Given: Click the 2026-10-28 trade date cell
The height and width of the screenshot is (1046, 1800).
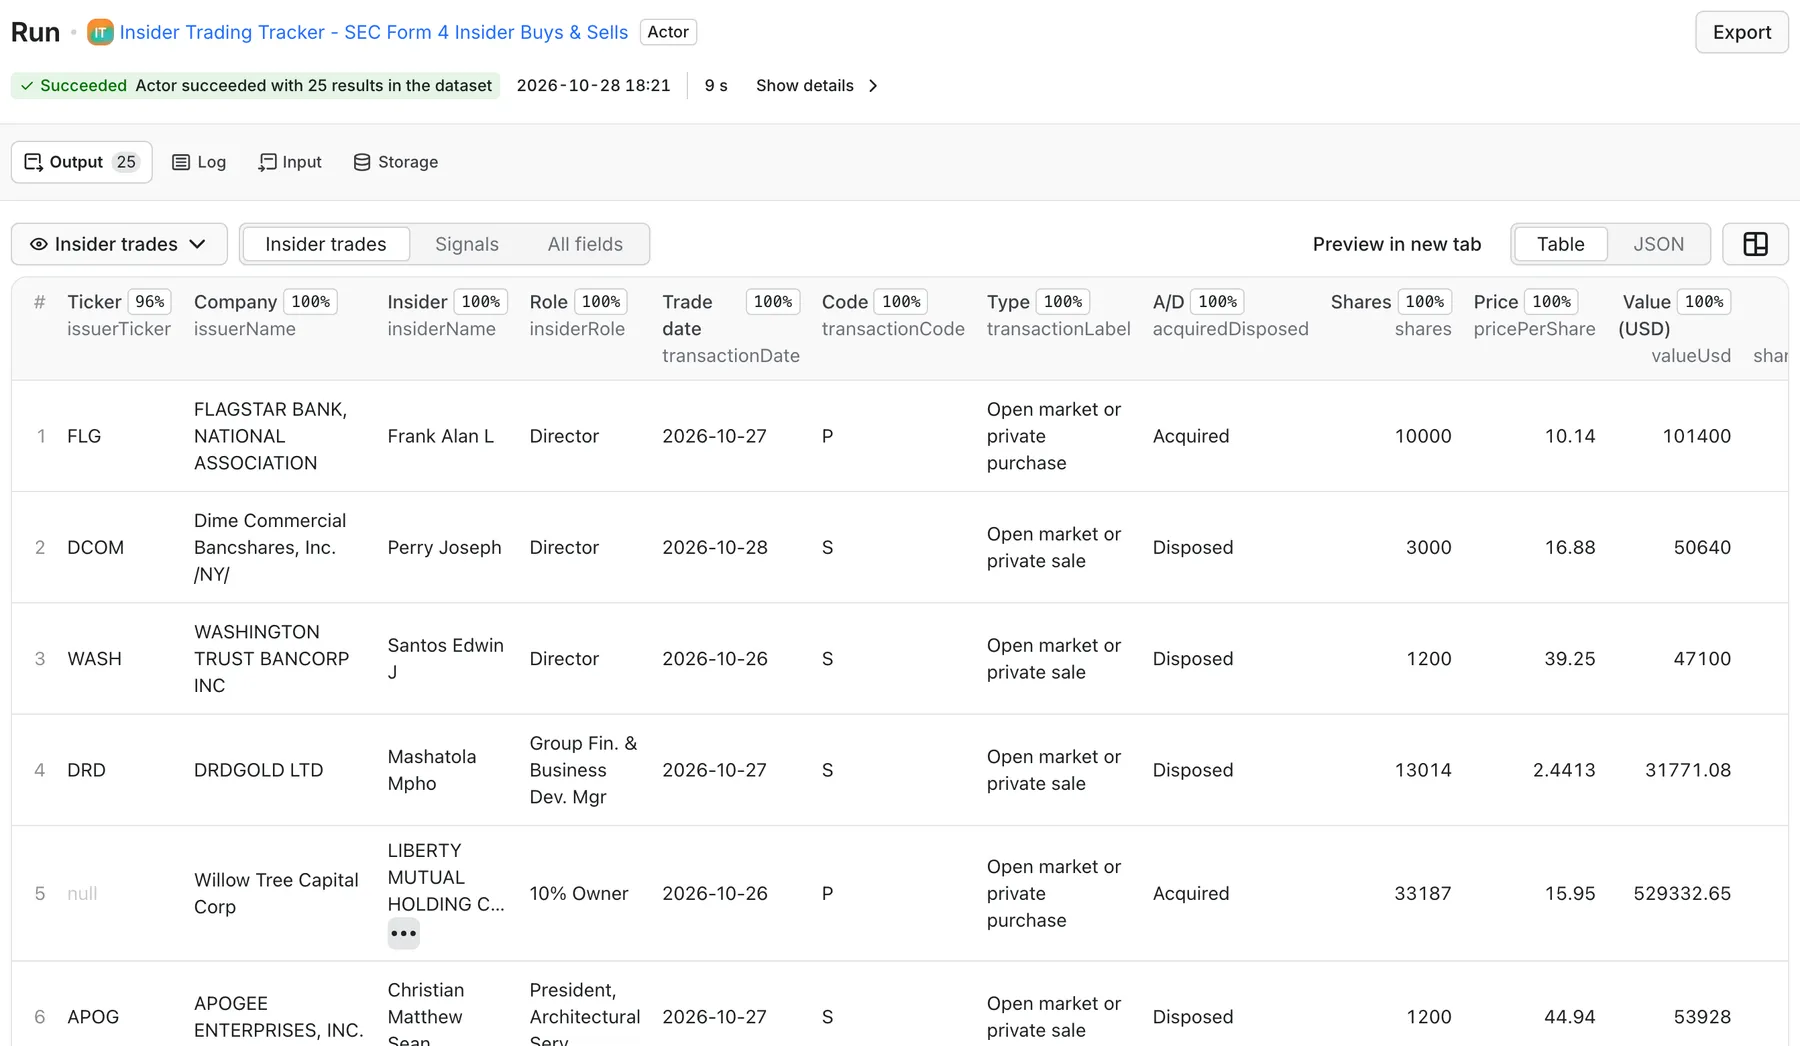Looking at the screenshot, I should pos(715,547).
